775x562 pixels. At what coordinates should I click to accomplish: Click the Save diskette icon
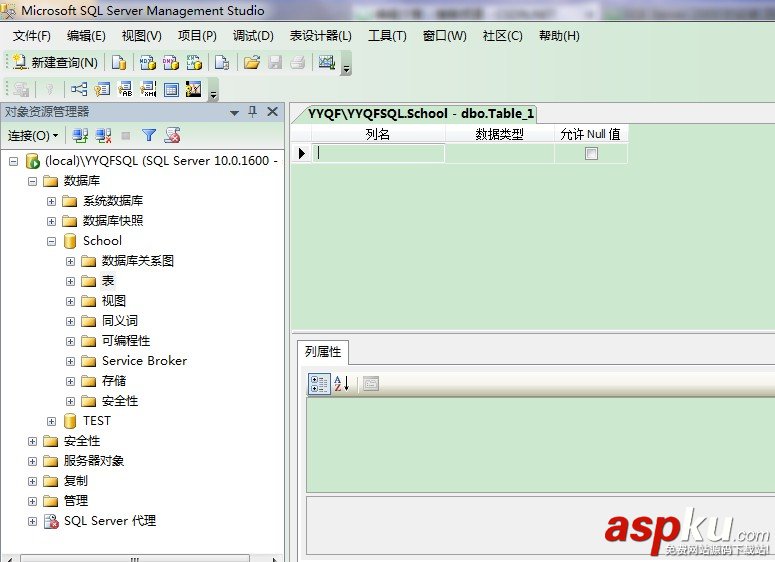coord(275,62)
